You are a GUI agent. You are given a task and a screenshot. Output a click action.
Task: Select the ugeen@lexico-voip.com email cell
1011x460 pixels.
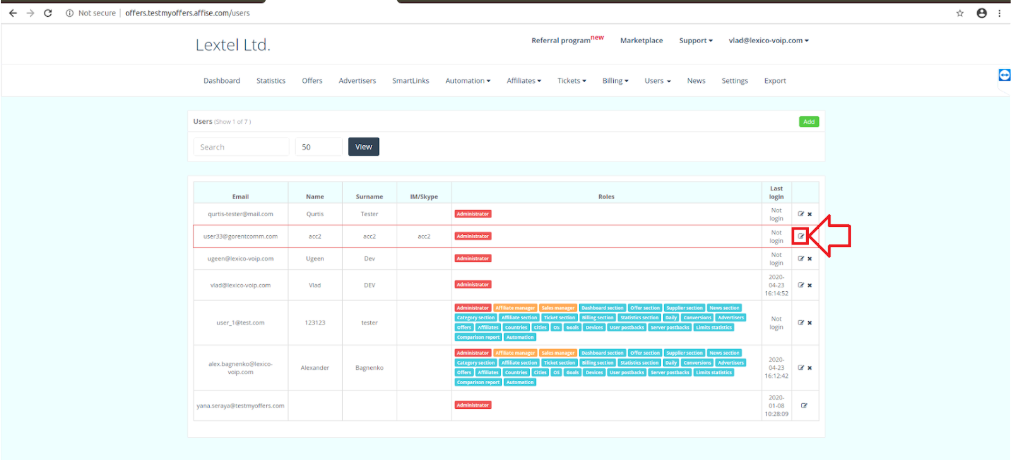tap(240, 258)
